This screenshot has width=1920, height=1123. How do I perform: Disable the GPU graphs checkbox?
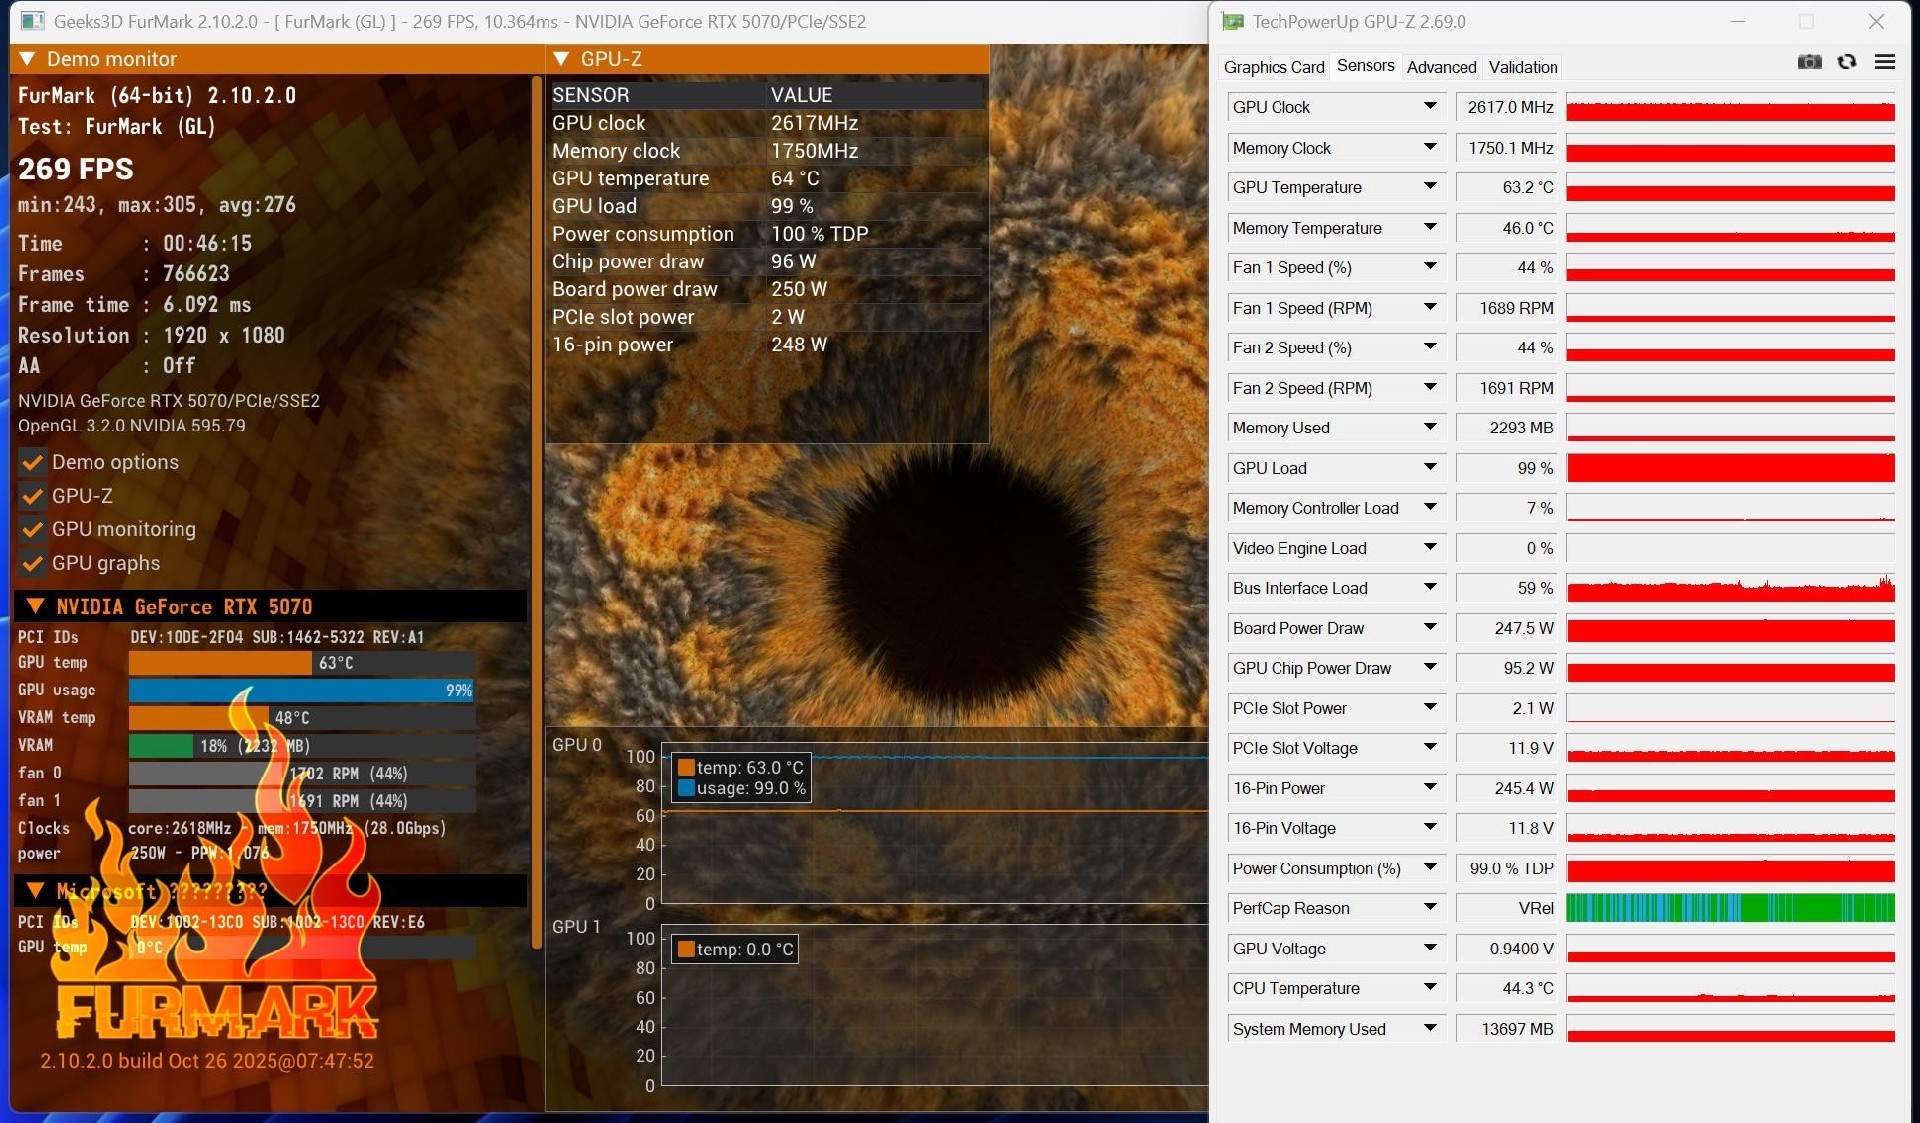[x=33, y=563]
